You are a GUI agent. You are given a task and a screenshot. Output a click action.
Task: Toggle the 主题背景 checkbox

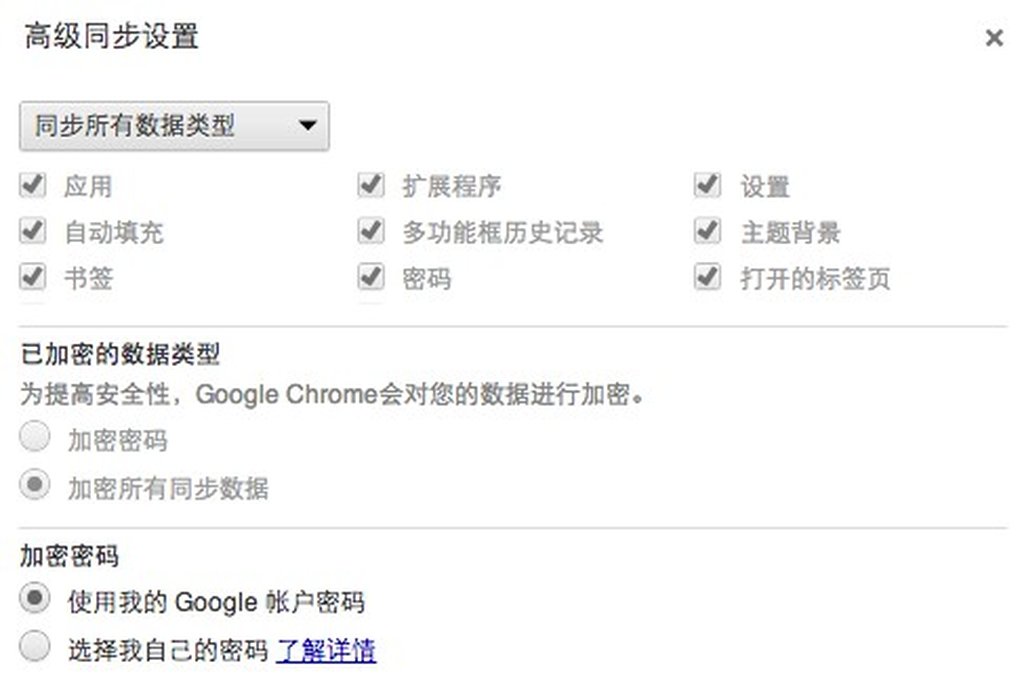(708, 231)
